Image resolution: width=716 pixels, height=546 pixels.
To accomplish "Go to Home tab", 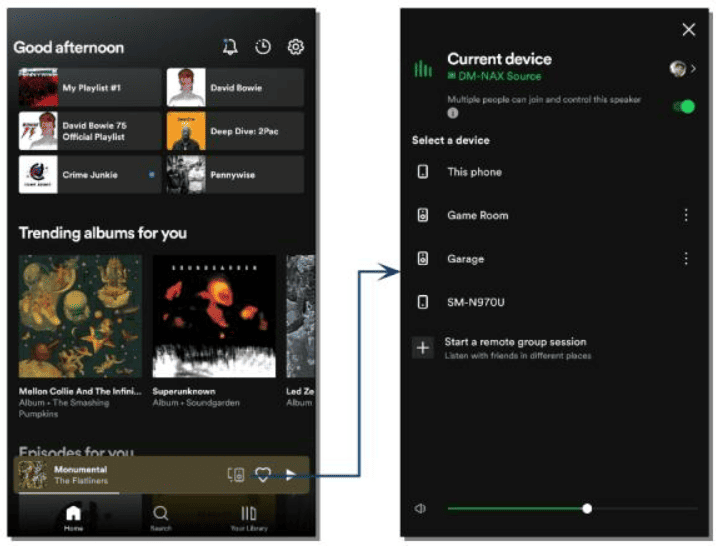I will click(73, 518).
